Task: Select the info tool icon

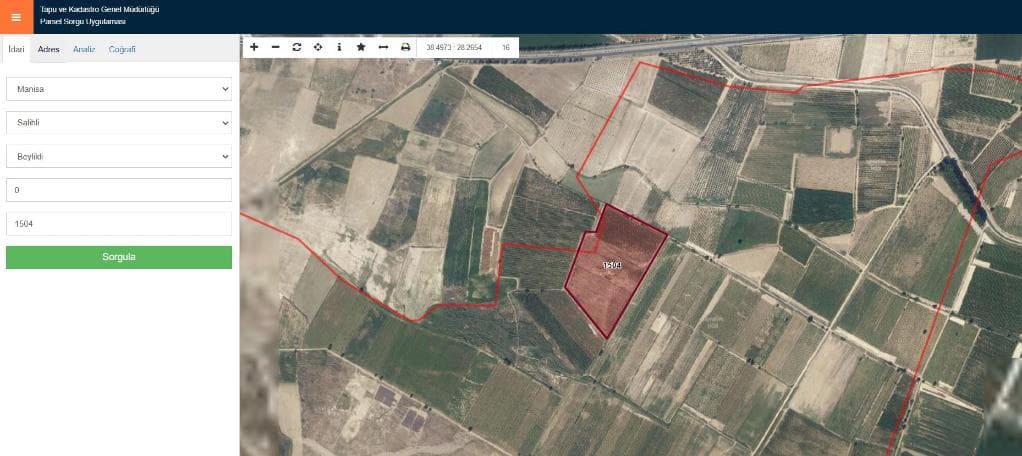Action: (339, 47)
